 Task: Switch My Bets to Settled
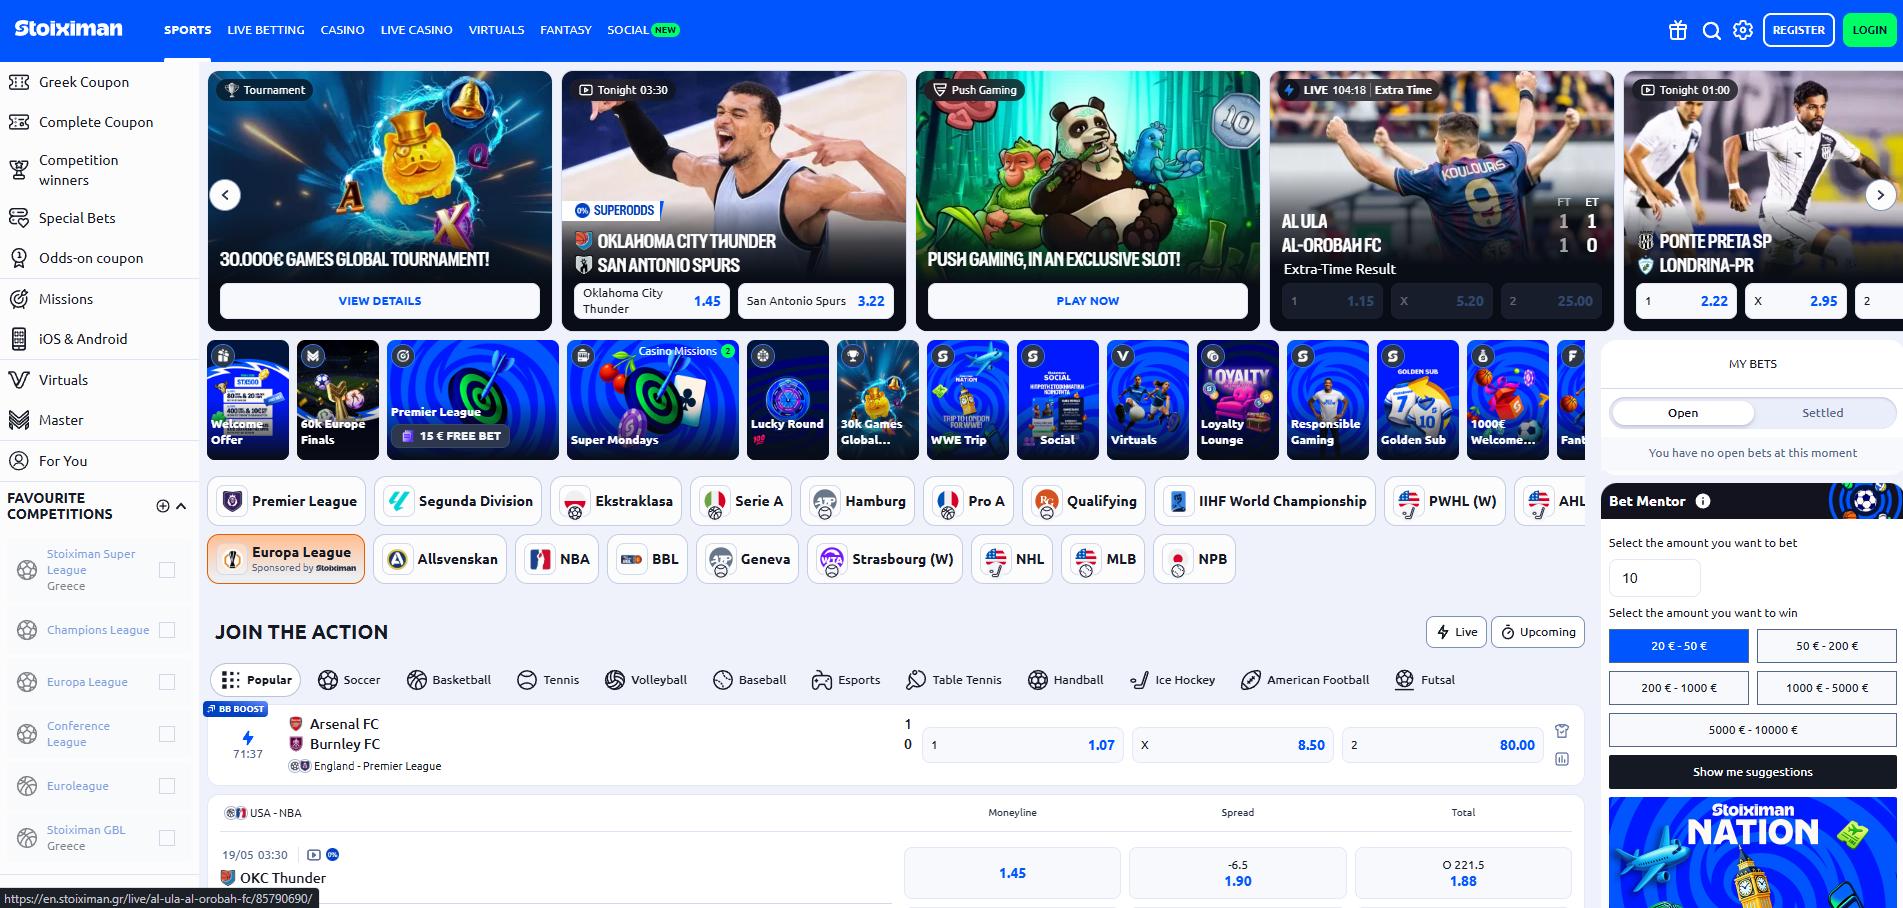coord(1823,413)
